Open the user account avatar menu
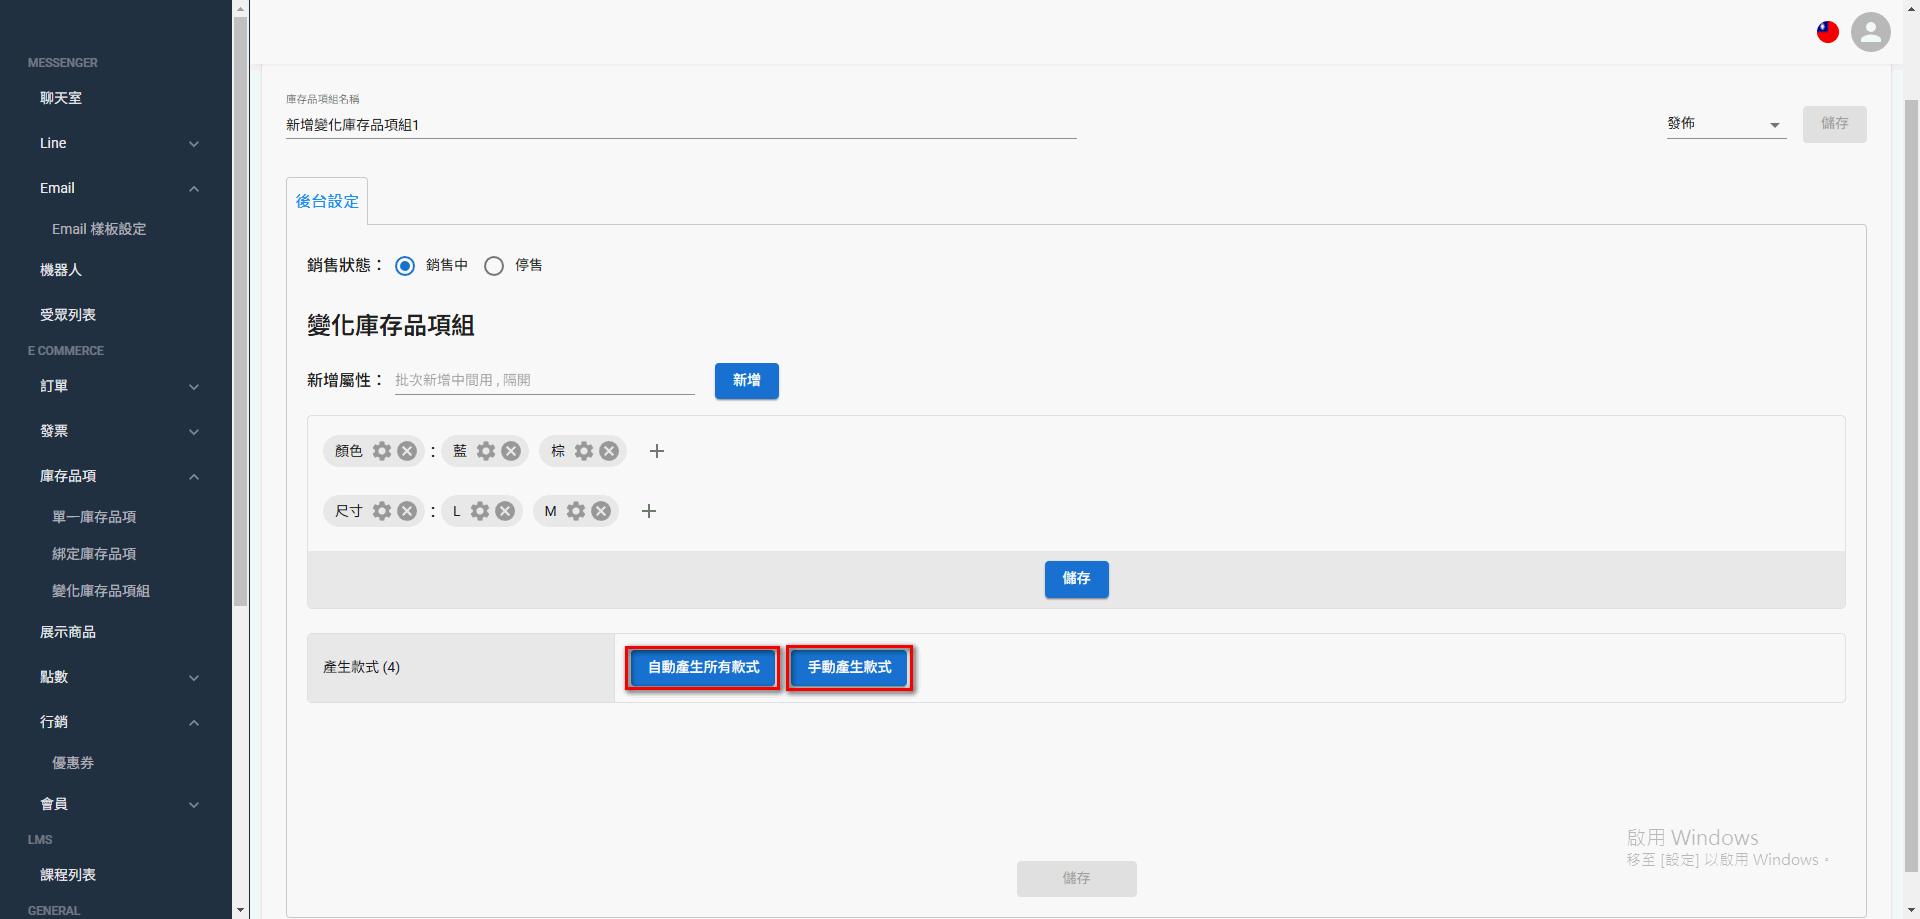The width and height of the screenshot is (1920, 919). [x=1871, y=32]
